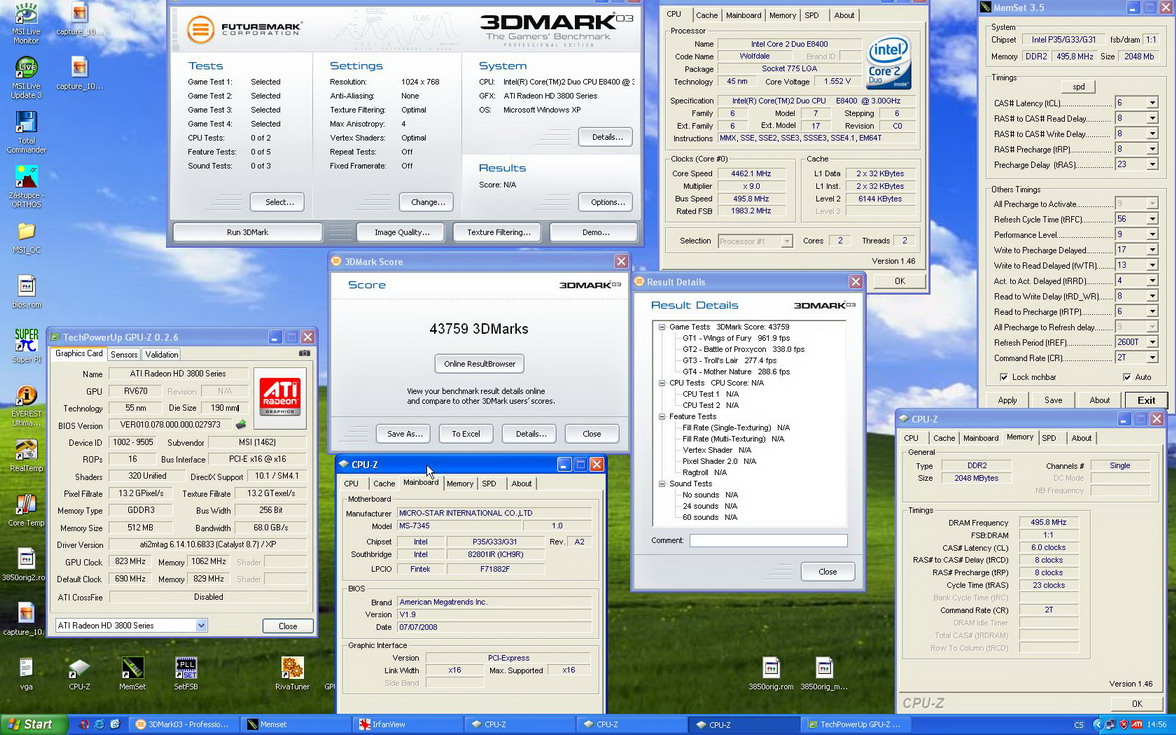Click the Comment field in Result Details
Image resolution: width=1176 pixels, height=735 pixels.
(768, 541)
